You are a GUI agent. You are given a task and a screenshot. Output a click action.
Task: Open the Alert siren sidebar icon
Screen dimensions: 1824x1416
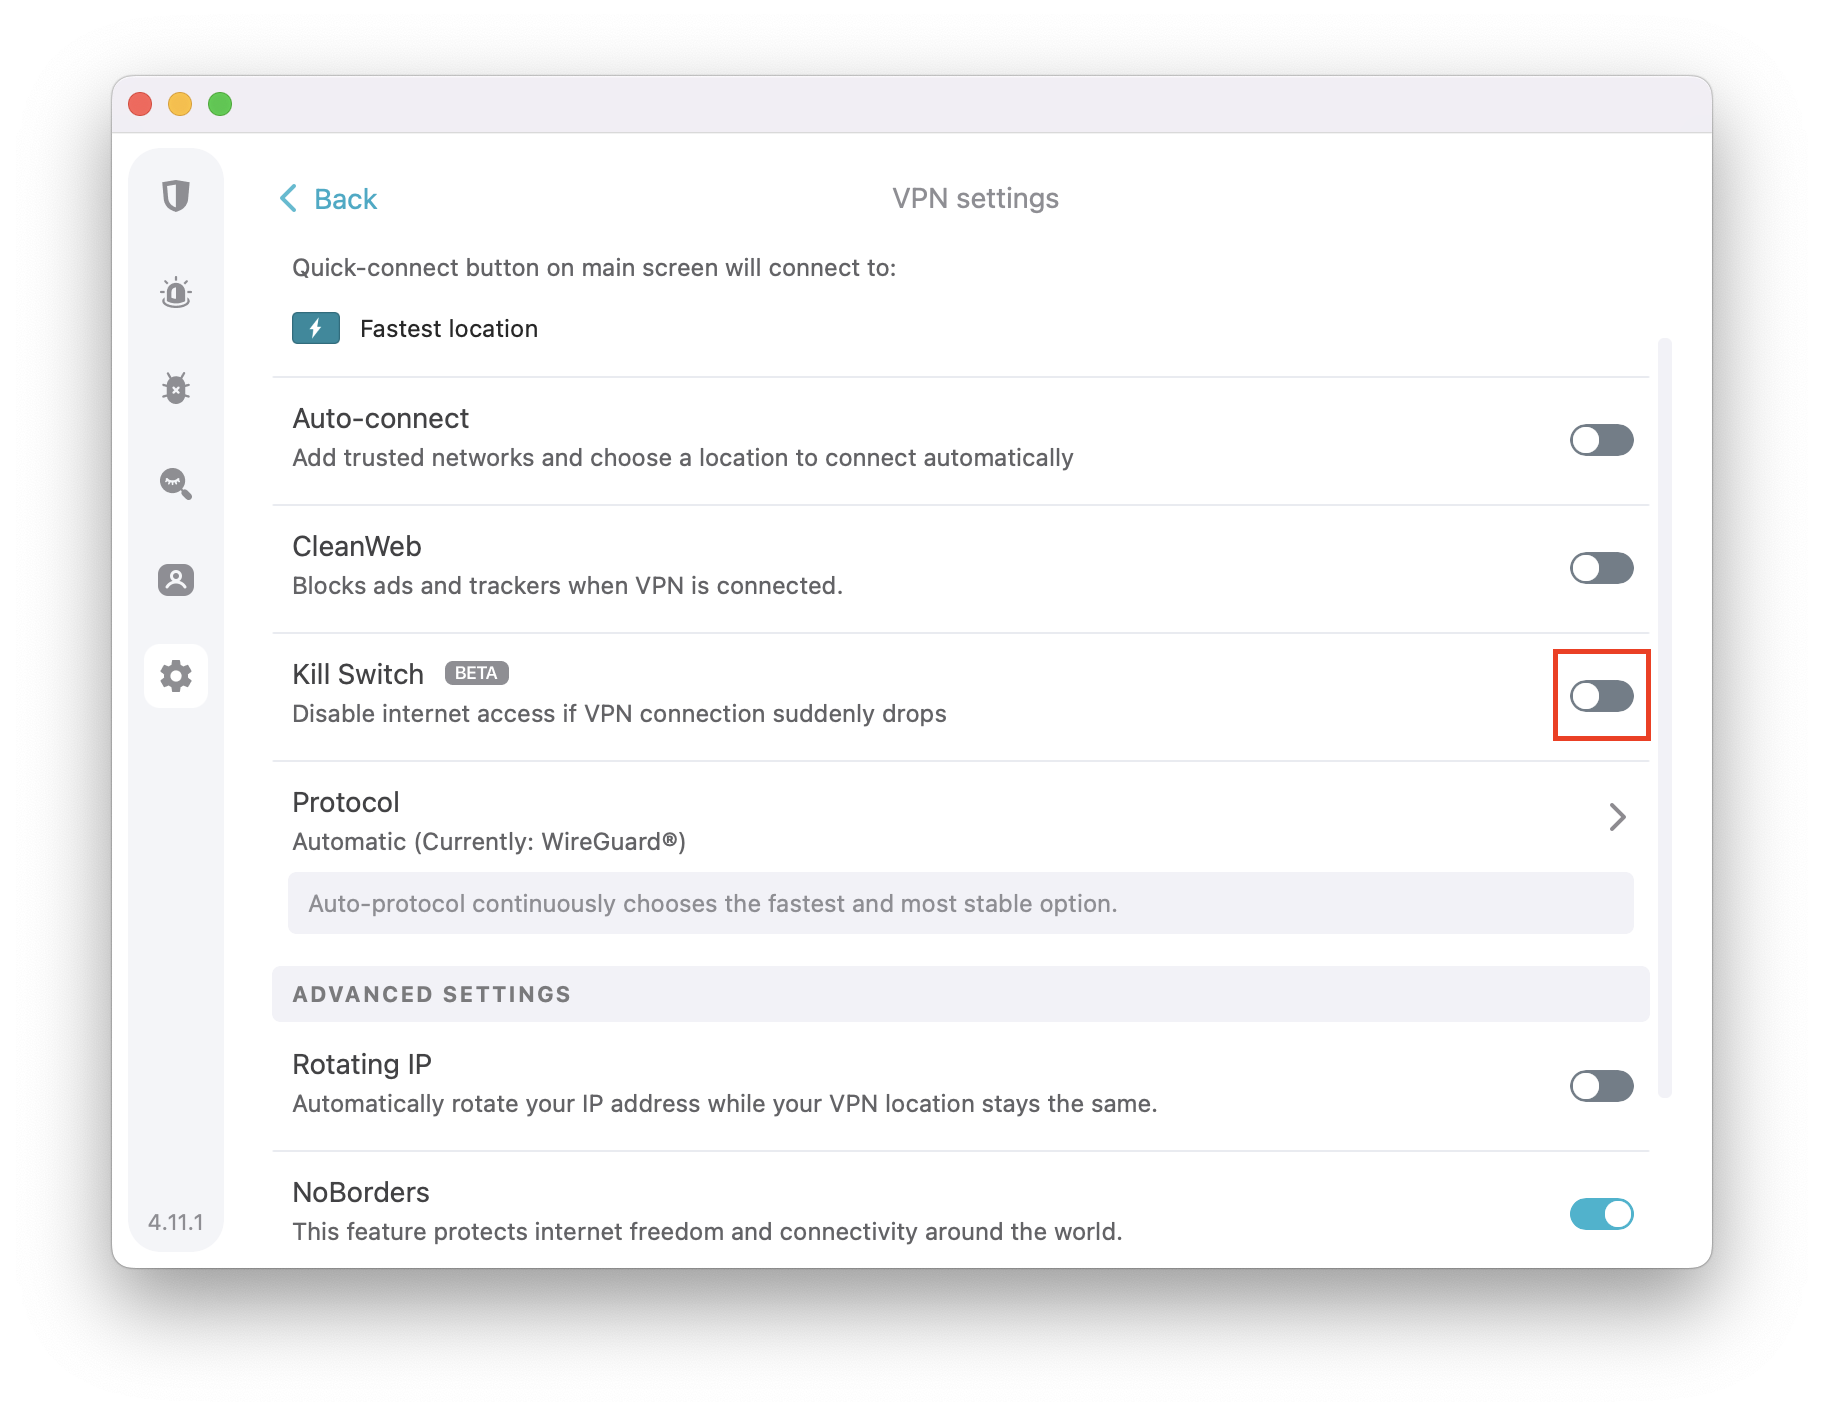[176, 292]
